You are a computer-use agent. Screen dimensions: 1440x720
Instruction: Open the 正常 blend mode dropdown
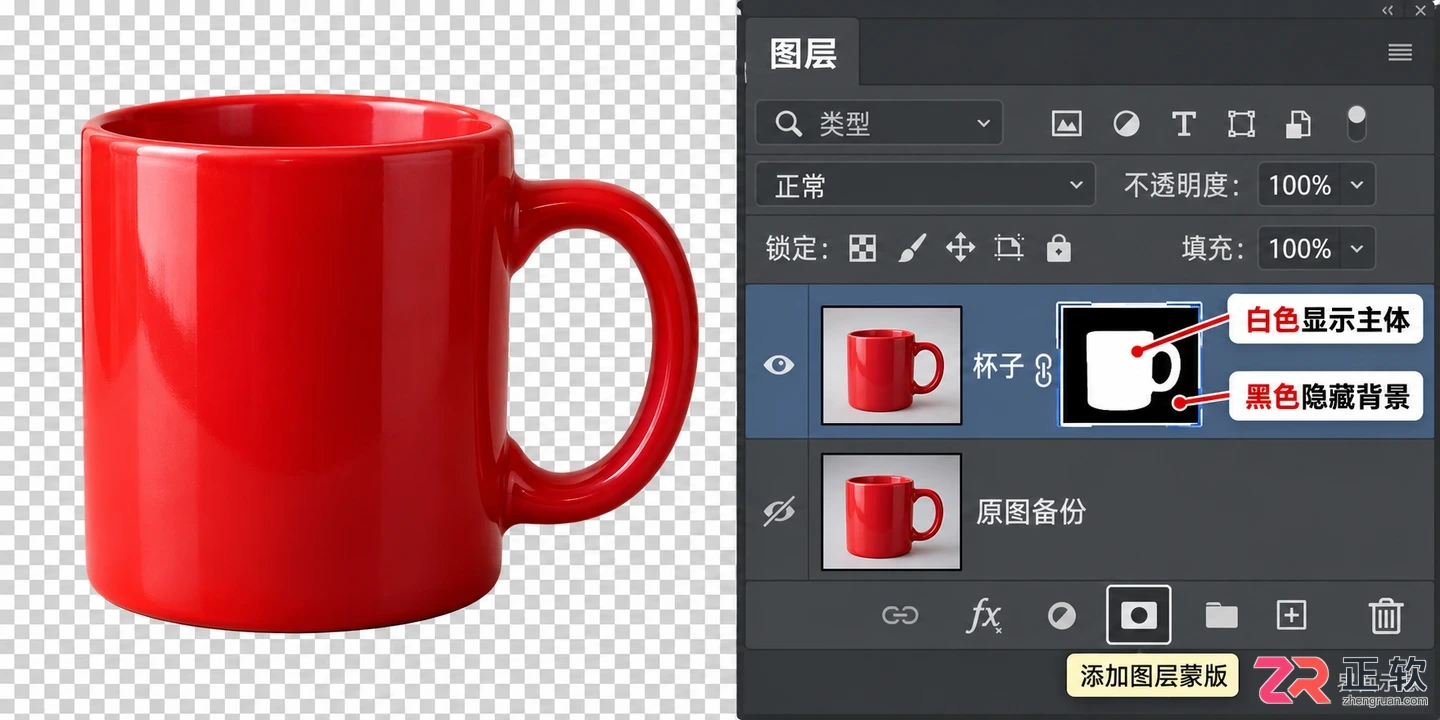[x=926, y=186]
